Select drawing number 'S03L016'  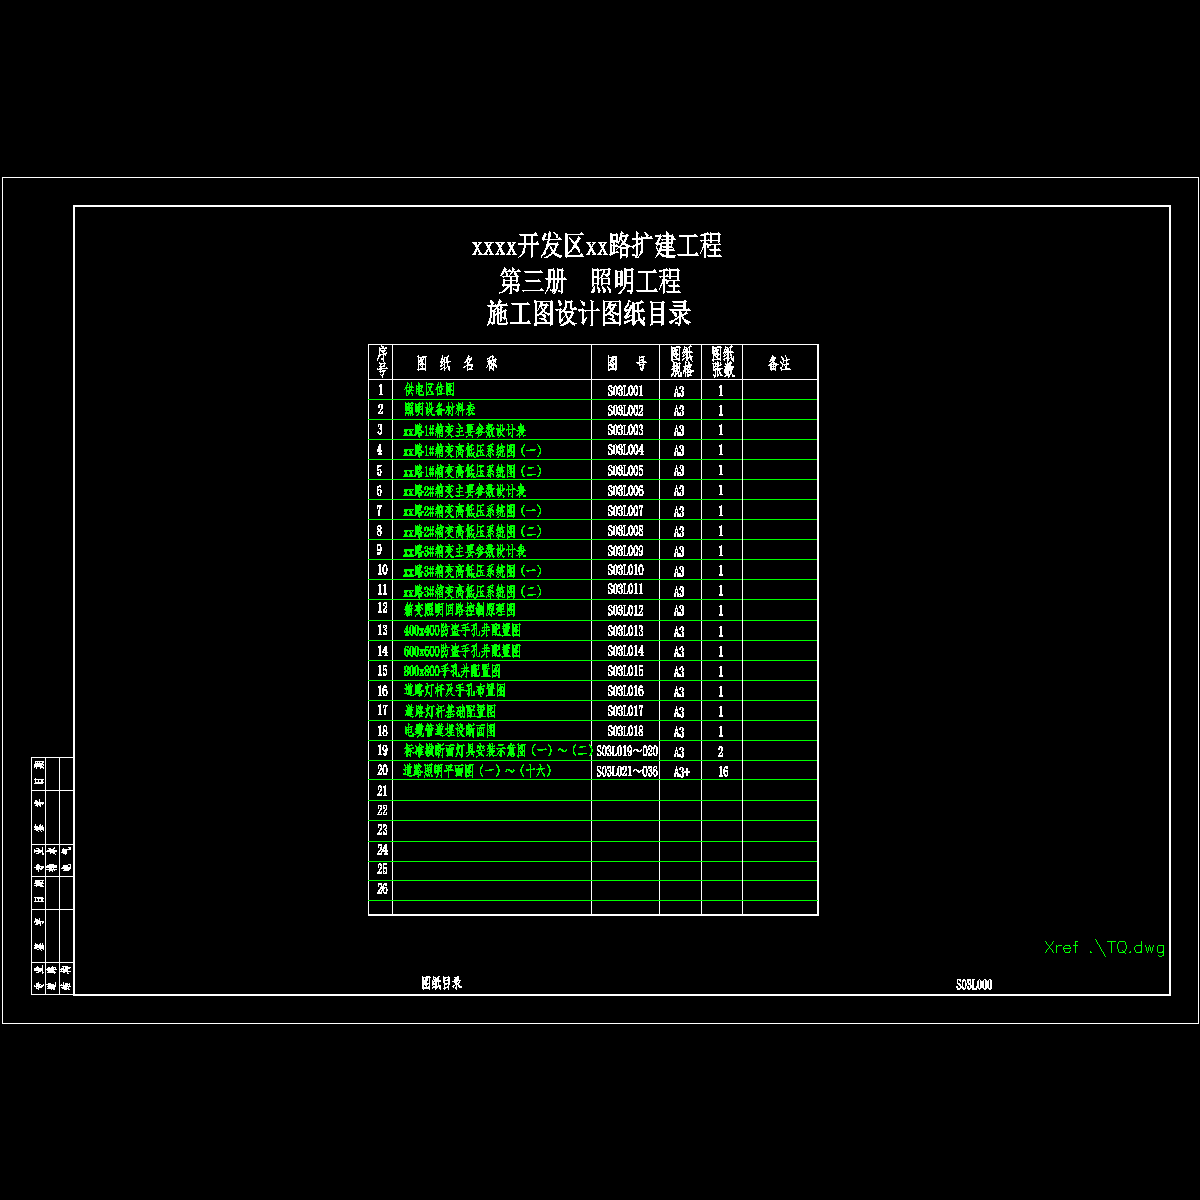pyautogui.click(x=626, y=691)
